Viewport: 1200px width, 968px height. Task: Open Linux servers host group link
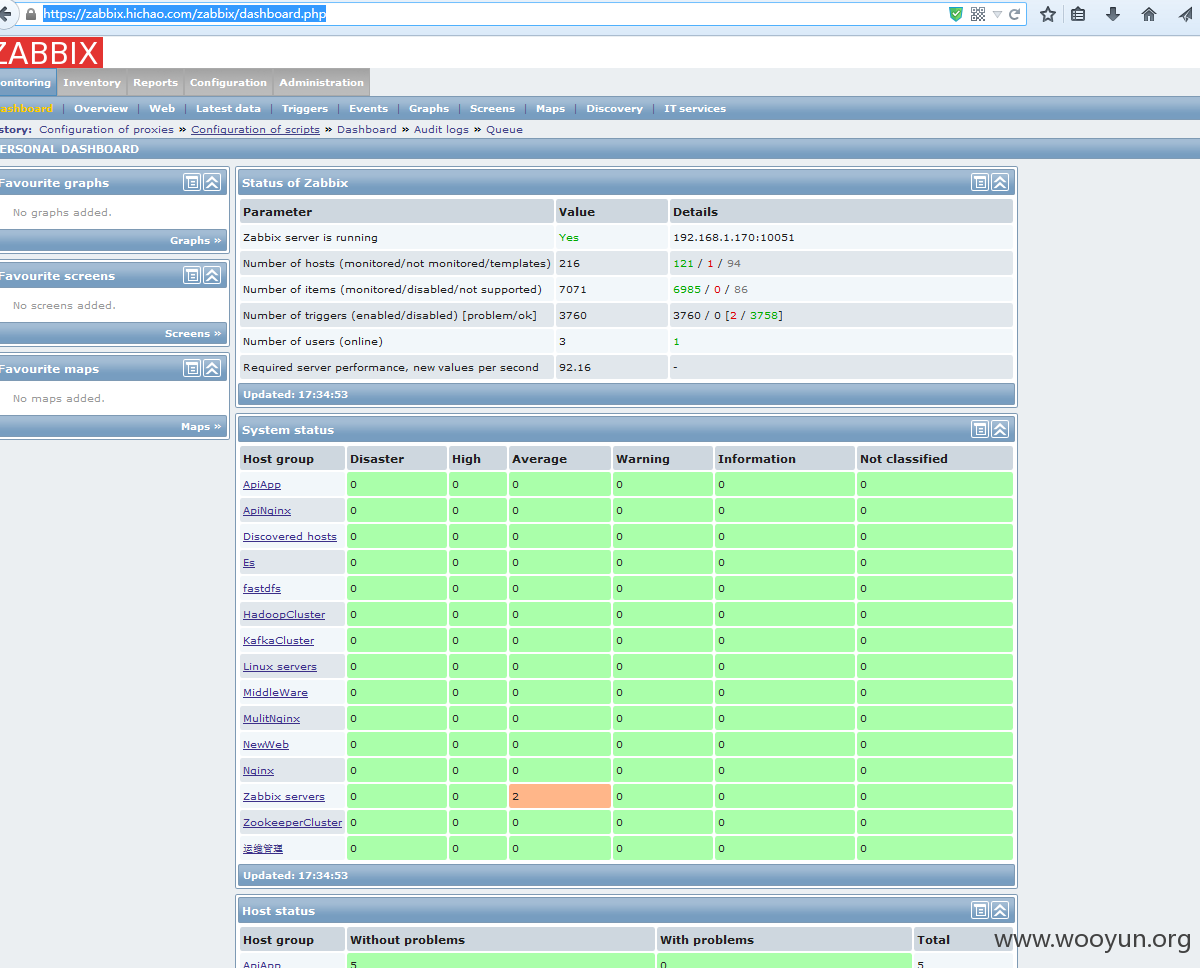tap(280, 666)
